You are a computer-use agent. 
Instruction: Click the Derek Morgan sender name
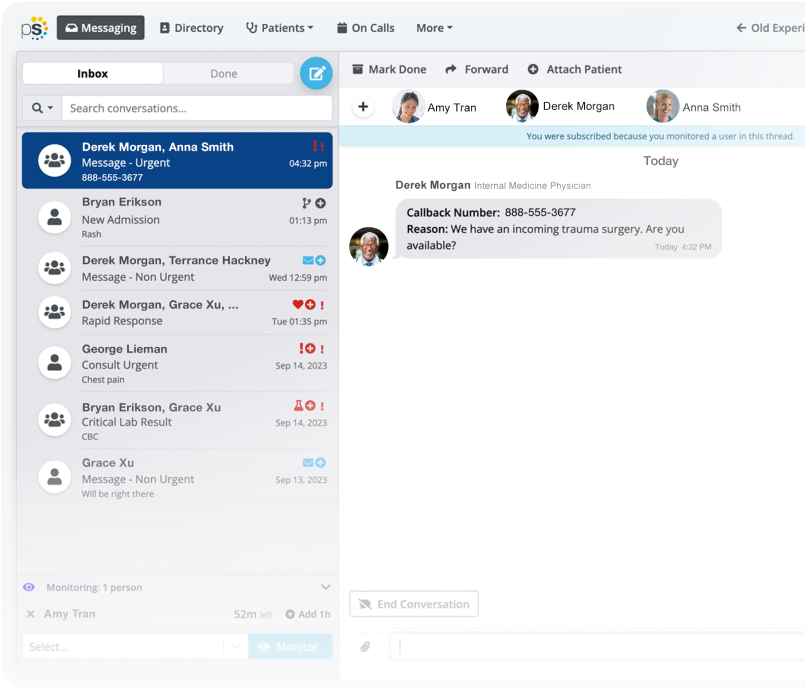point(433,185)
